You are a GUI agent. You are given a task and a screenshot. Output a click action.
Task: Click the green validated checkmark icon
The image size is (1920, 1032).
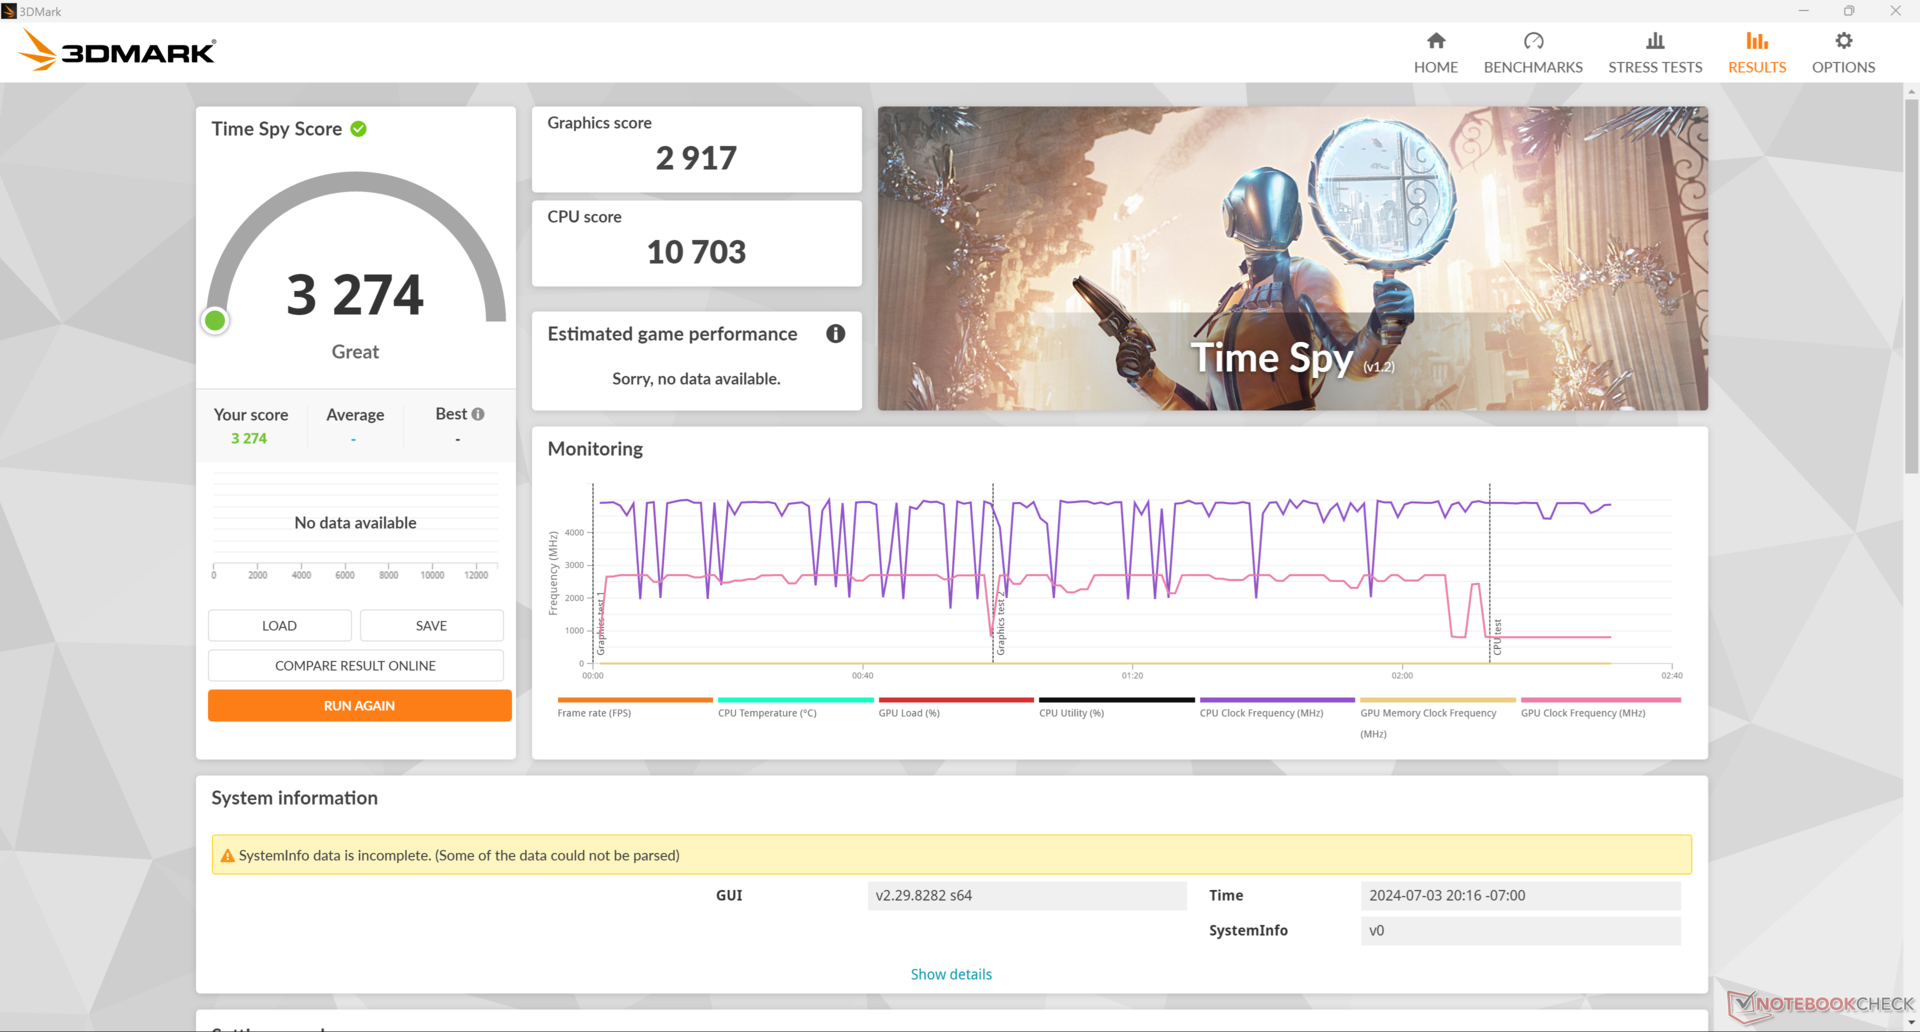tap(359, 129)
